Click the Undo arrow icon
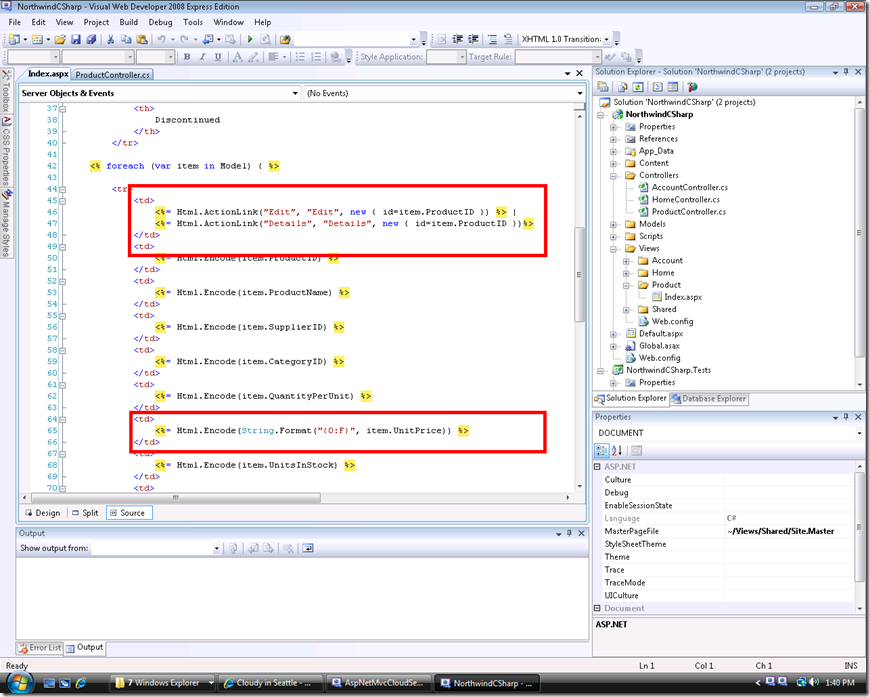The height and width of the screenshot is (697, 870). click(161, 39)
